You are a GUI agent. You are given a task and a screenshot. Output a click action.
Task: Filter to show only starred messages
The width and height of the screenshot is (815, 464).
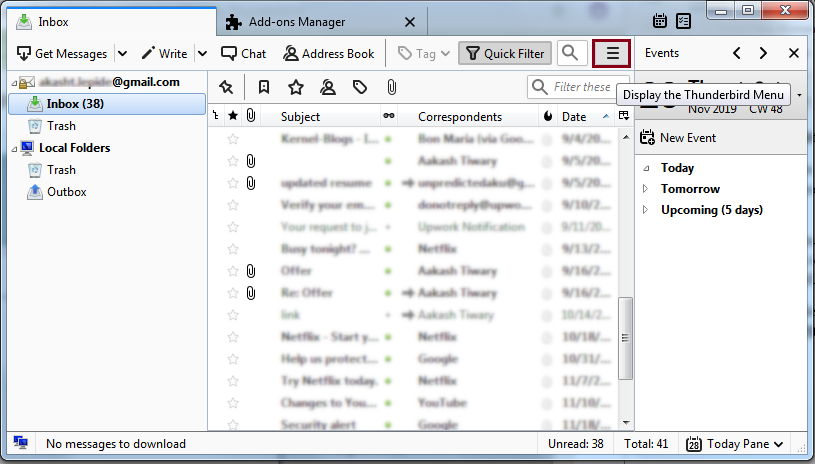point(296,87)
